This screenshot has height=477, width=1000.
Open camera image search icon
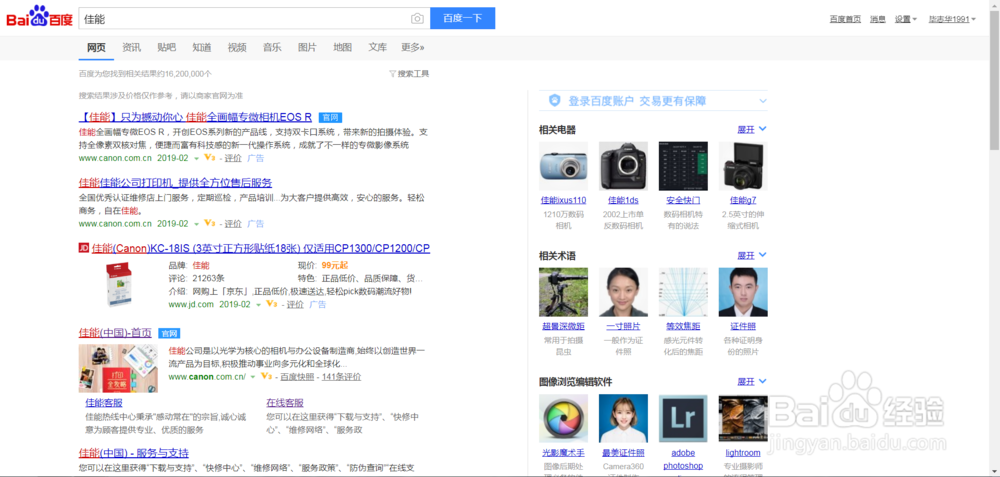416,19
